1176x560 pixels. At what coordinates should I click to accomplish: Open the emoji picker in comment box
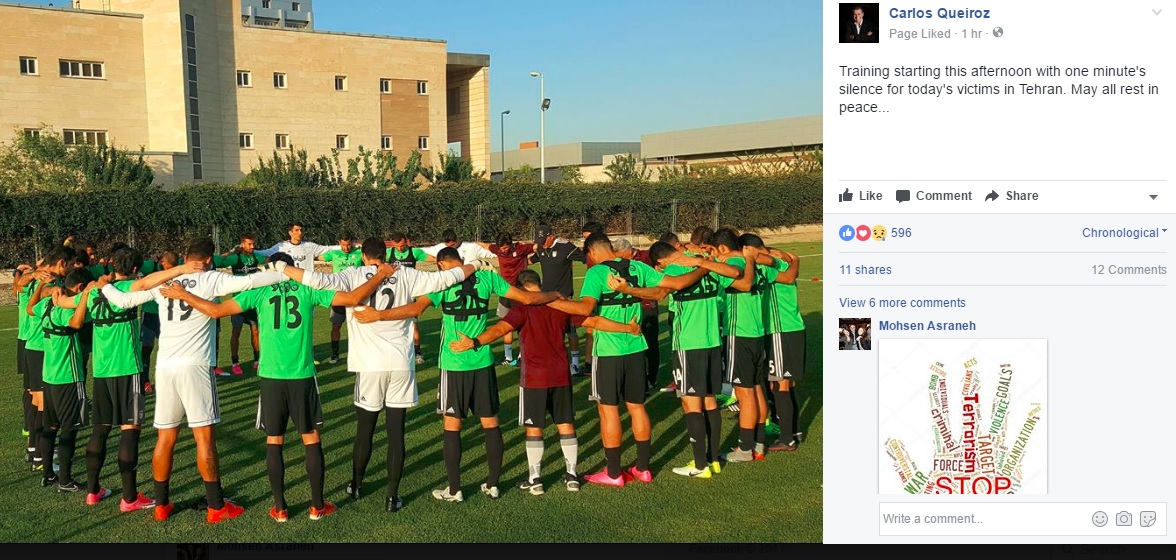(1100, 519)
